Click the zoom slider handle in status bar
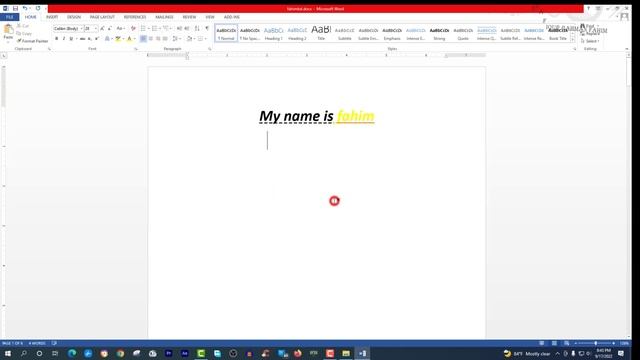This screenshot has width=640, height=360. point(596,343)
